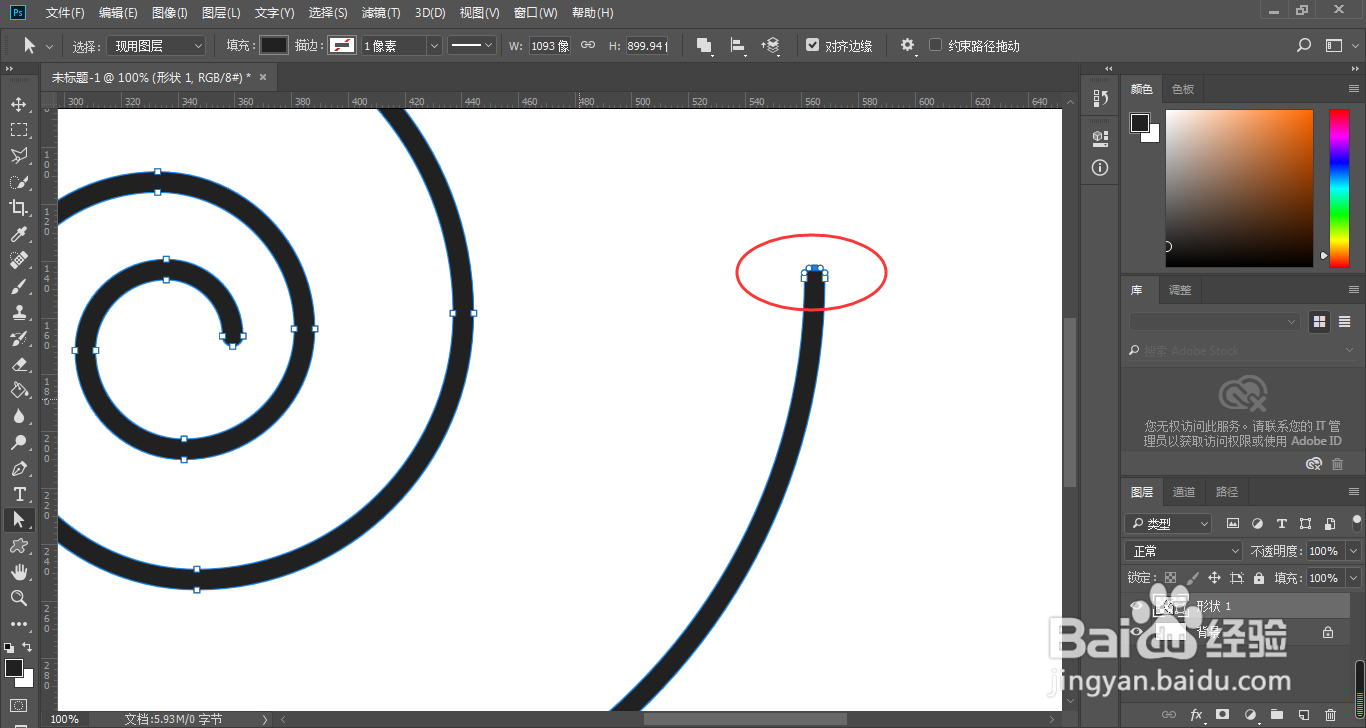The image size is (1366, 728).
Task: Switch to the 调整 tab
Action: click(x=1180, y=290)
